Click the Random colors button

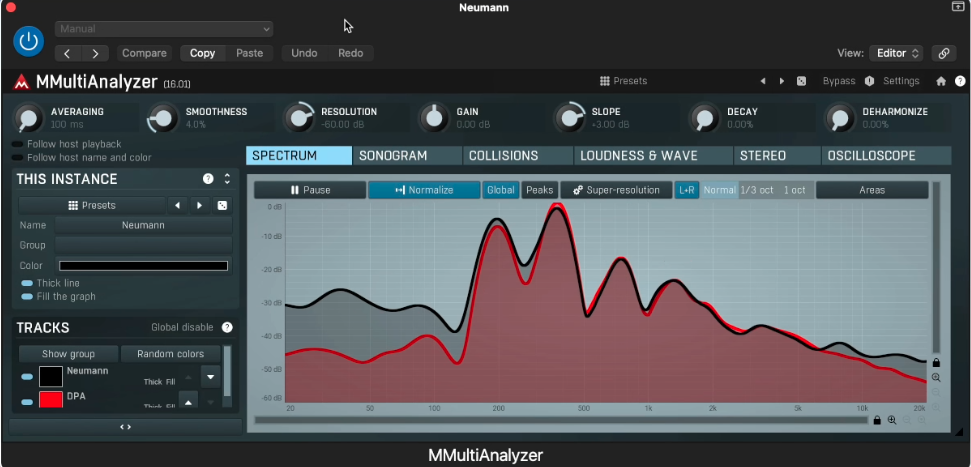tap(170, 354)
